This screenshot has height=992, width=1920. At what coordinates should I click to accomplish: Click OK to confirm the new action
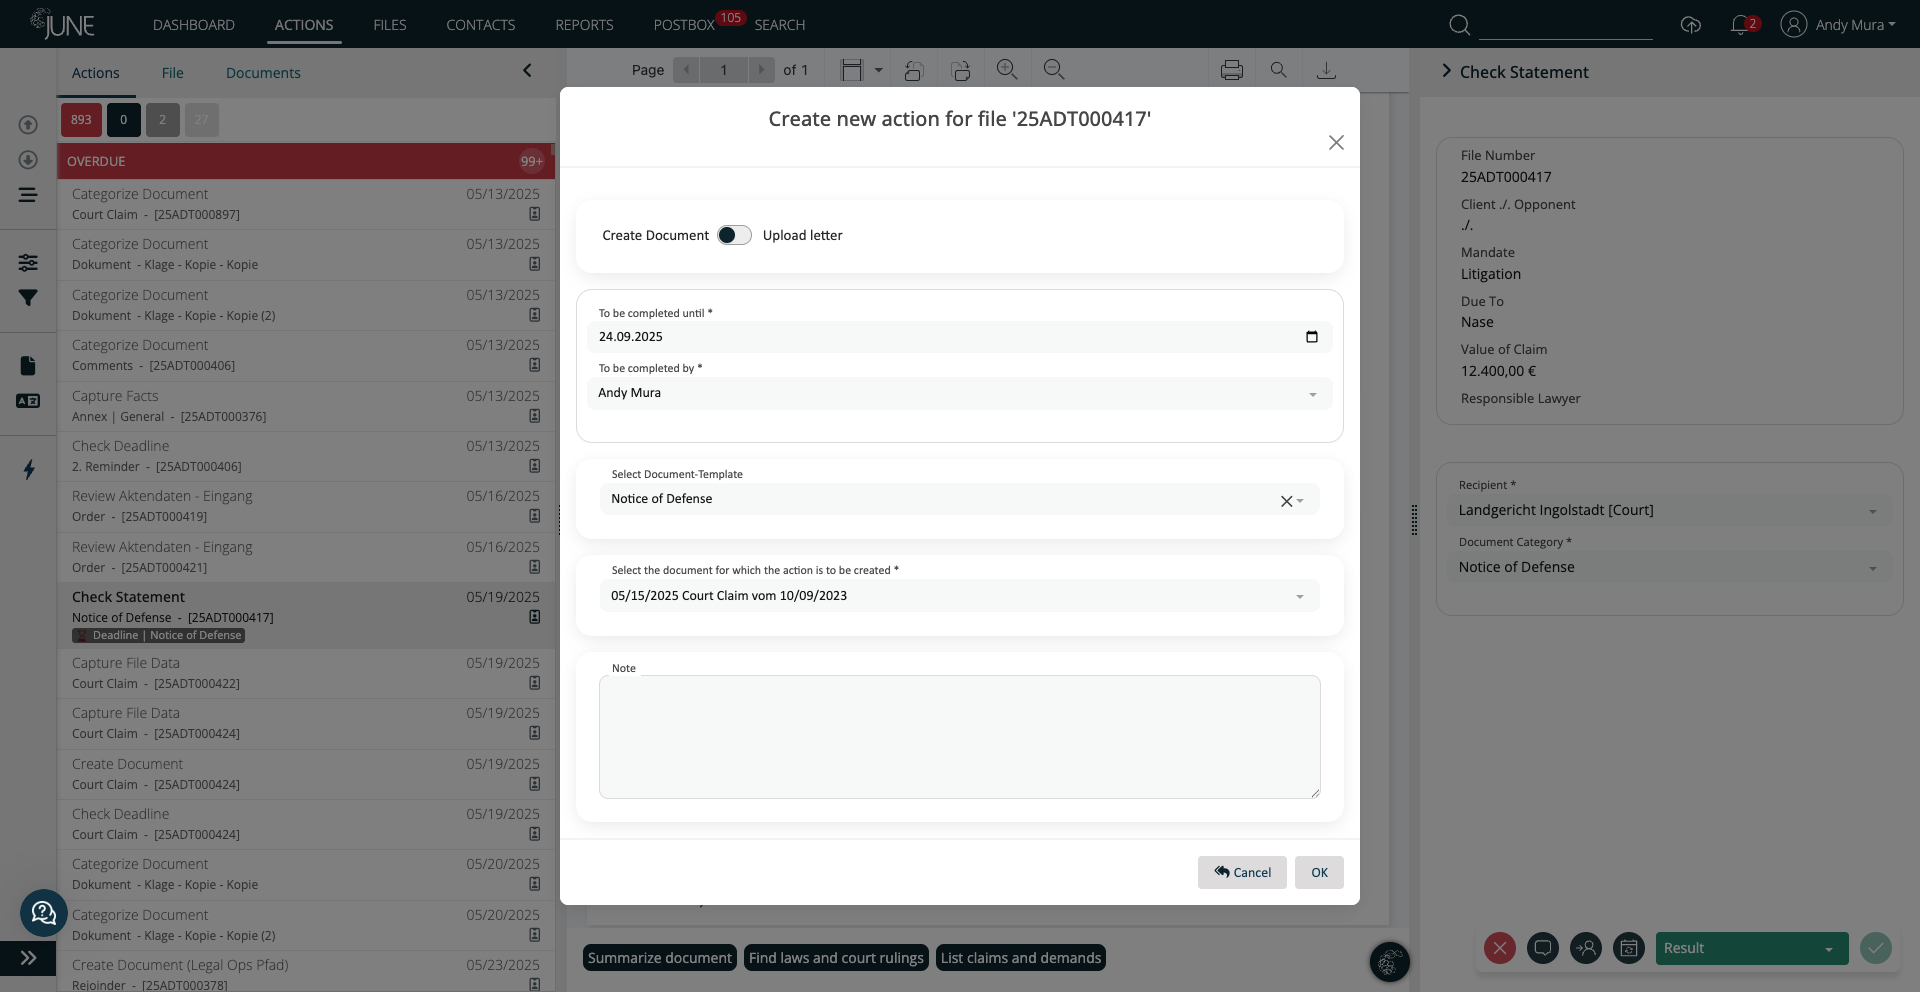(x=1319, y=872)
